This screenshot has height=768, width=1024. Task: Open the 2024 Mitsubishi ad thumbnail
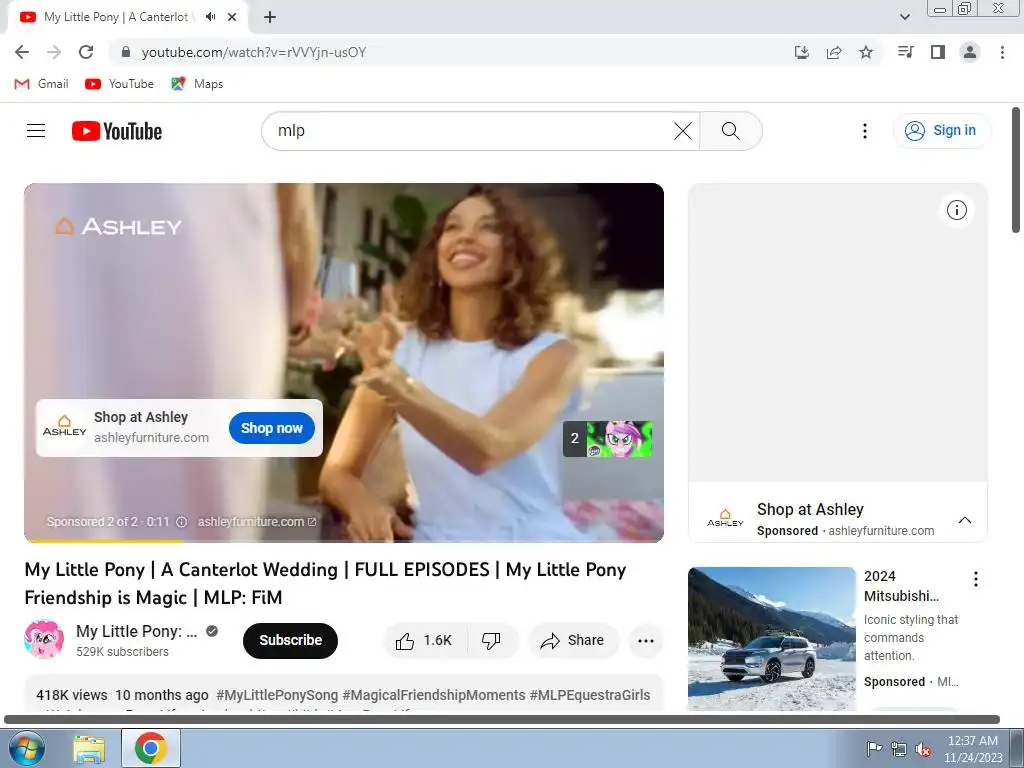tap(771, 639)
